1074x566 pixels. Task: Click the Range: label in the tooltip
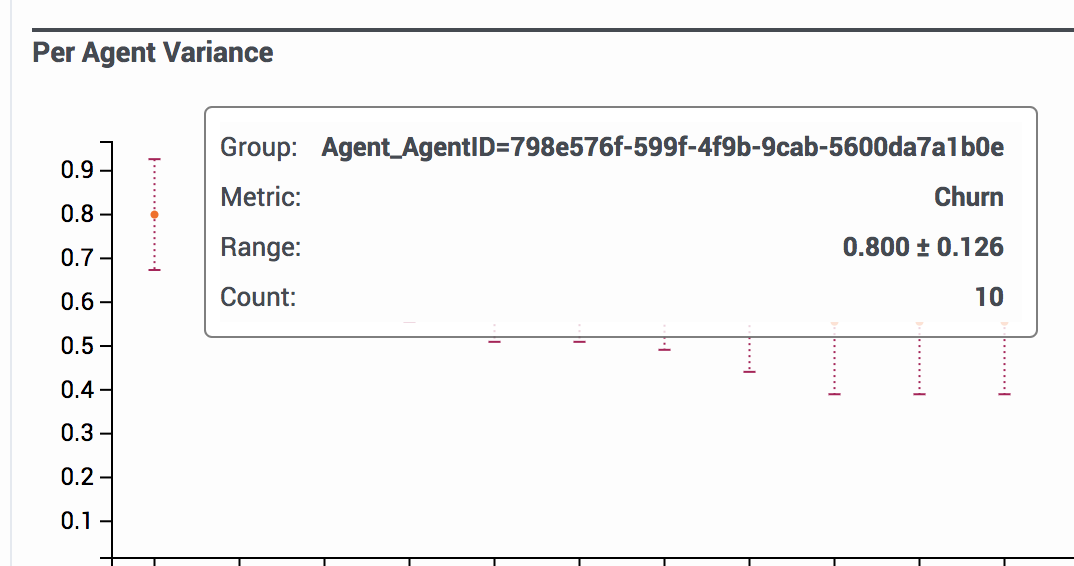coord(260,247)
